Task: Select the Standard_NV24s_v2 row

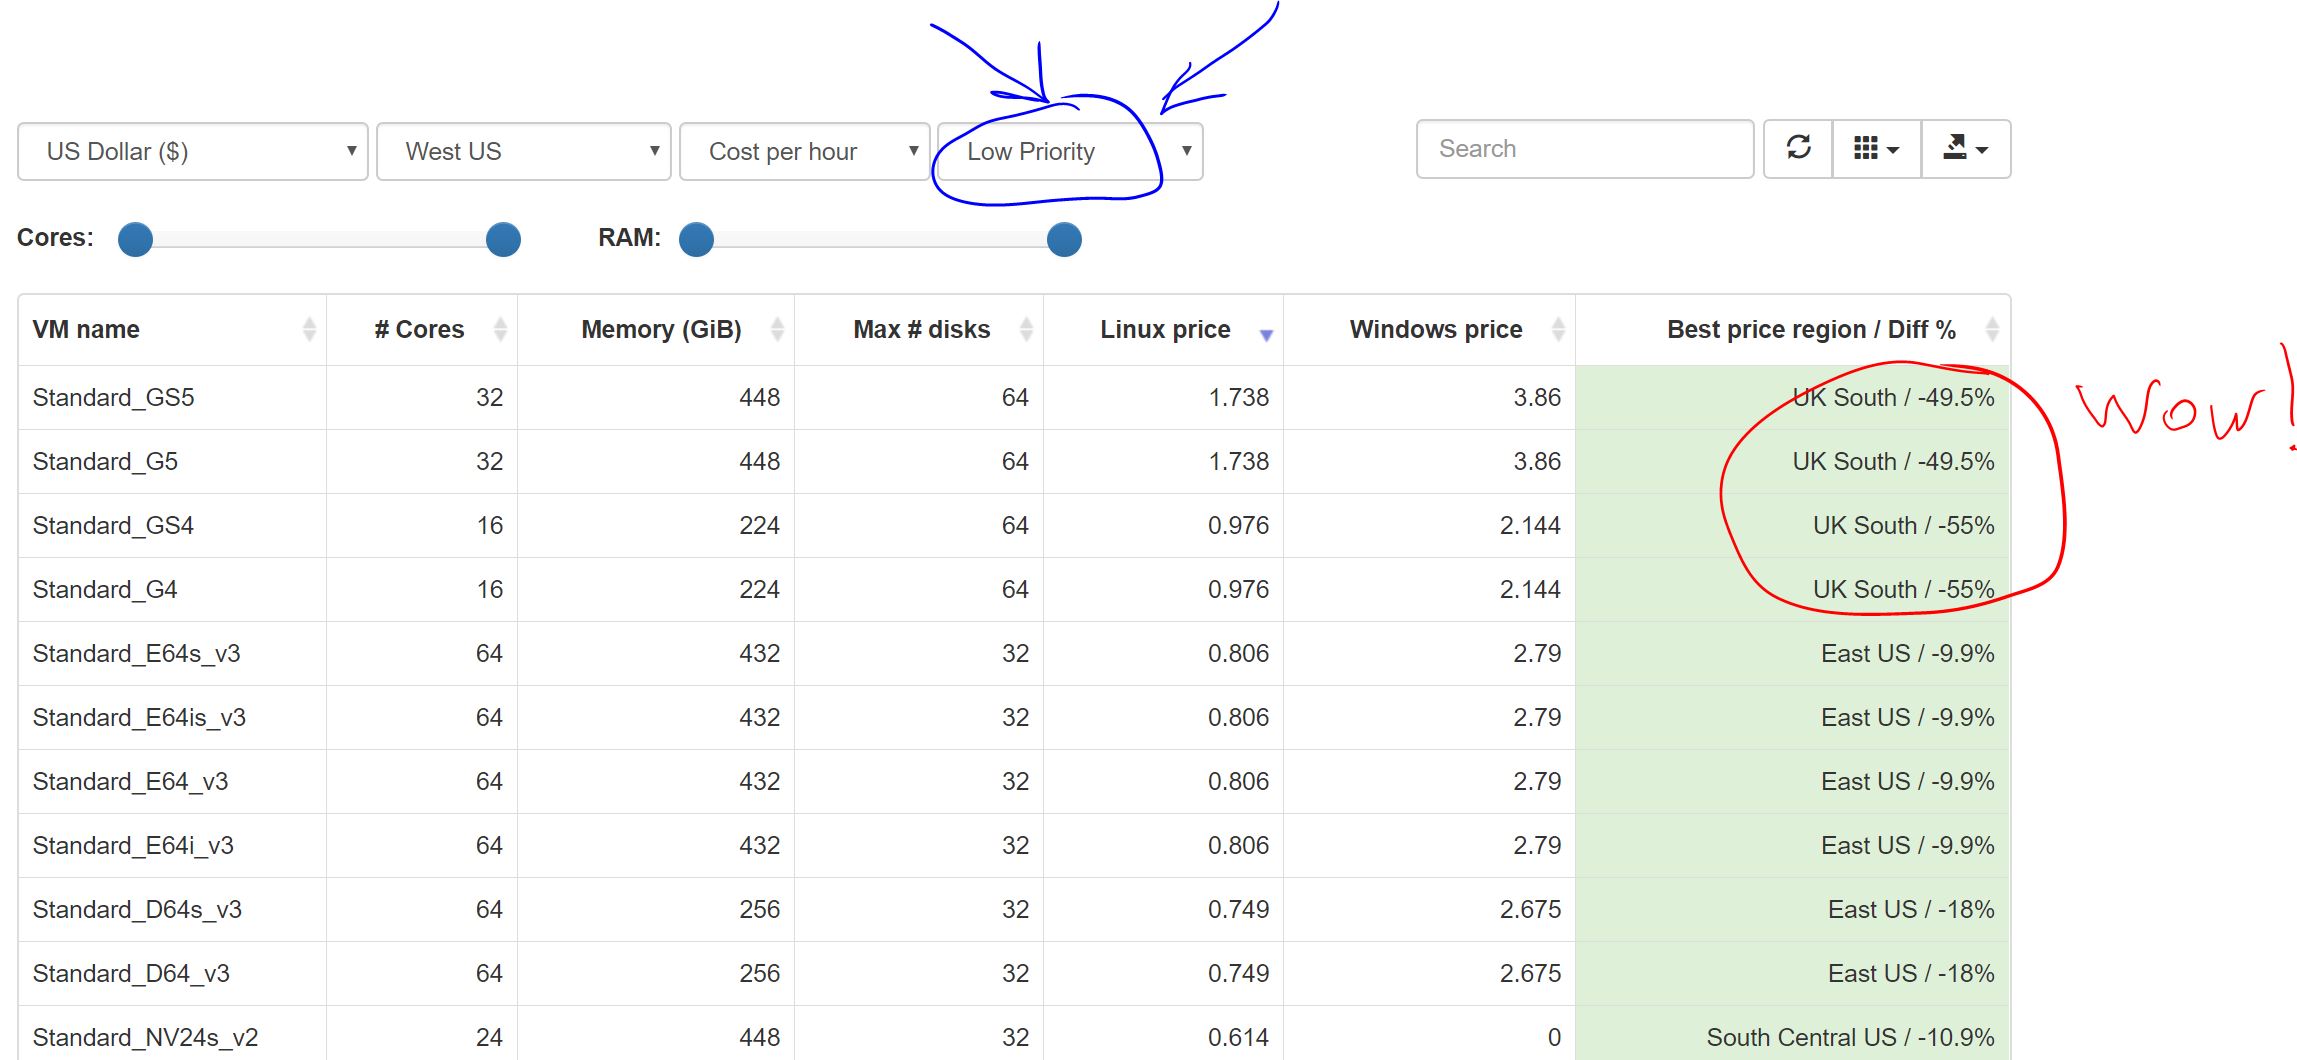Action: [x=145, y=1038]
